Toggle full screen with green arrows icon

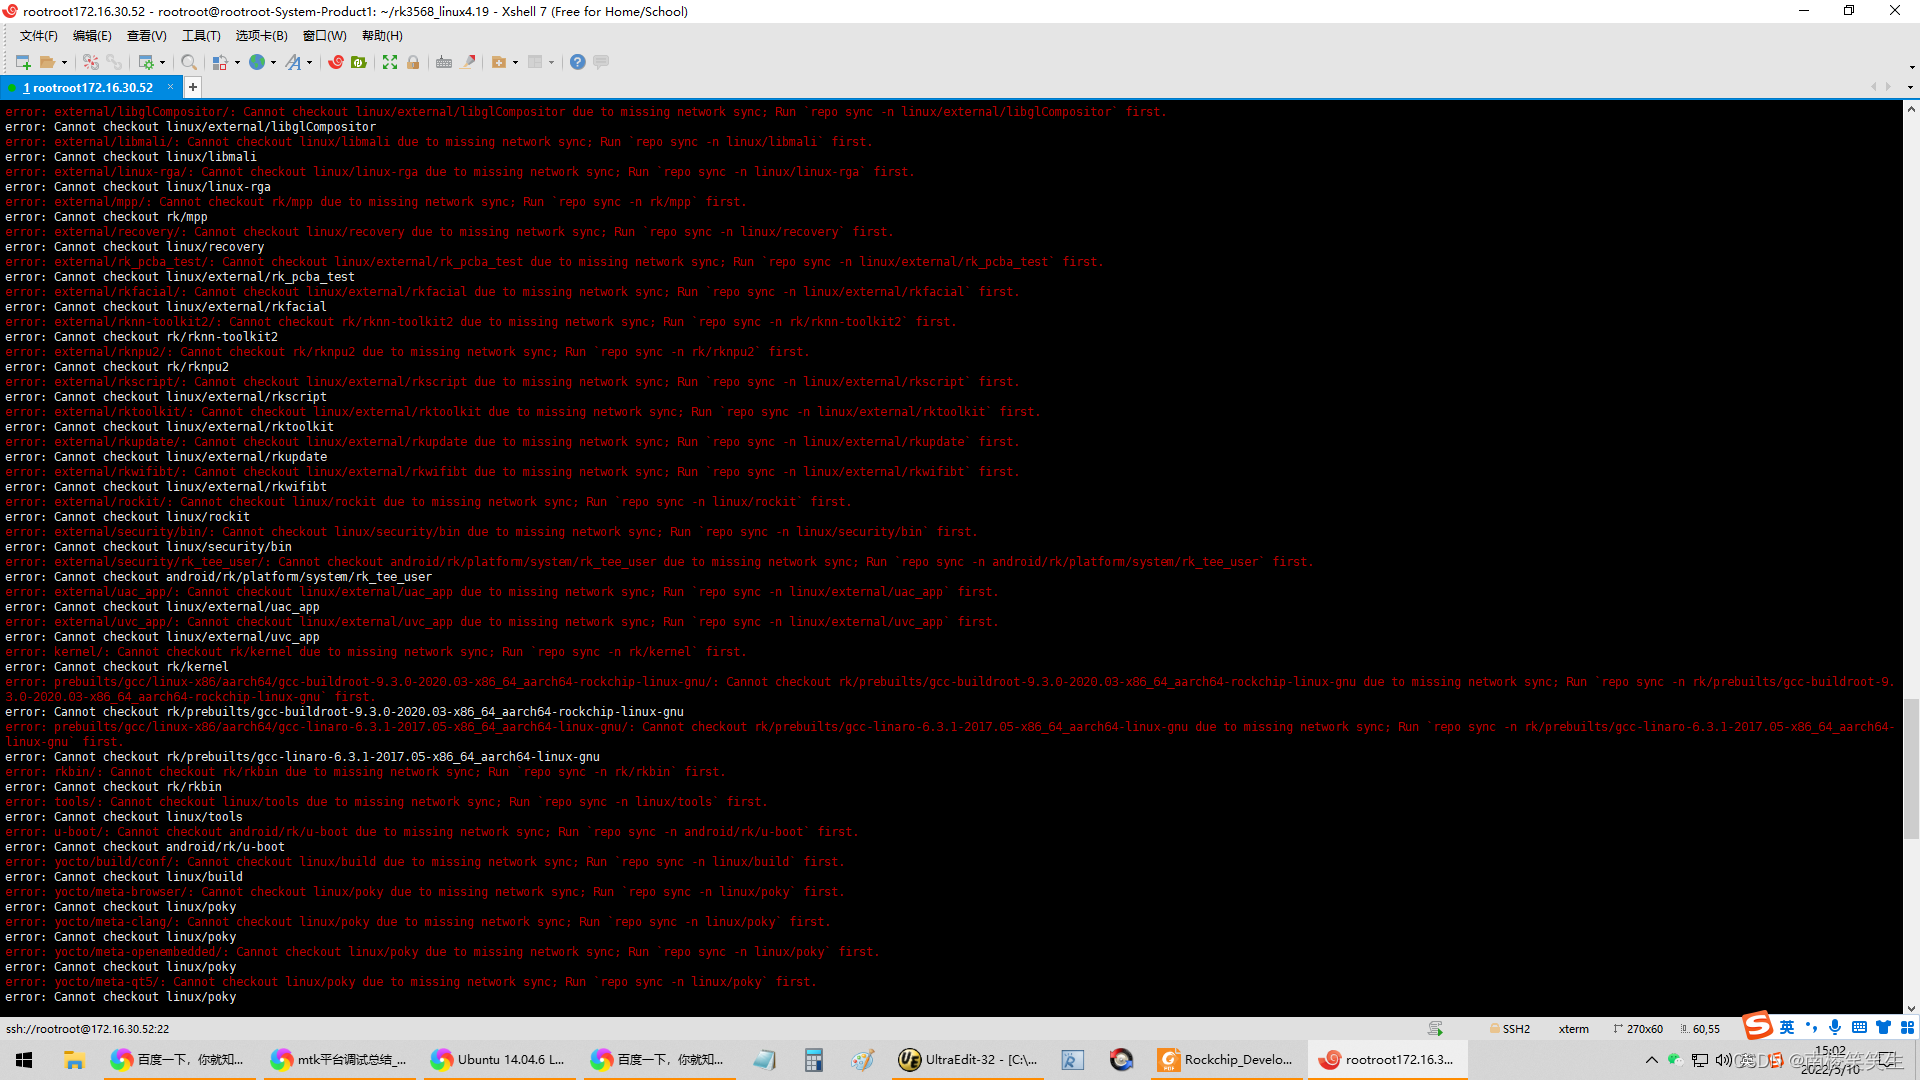(x=390, y=62)
